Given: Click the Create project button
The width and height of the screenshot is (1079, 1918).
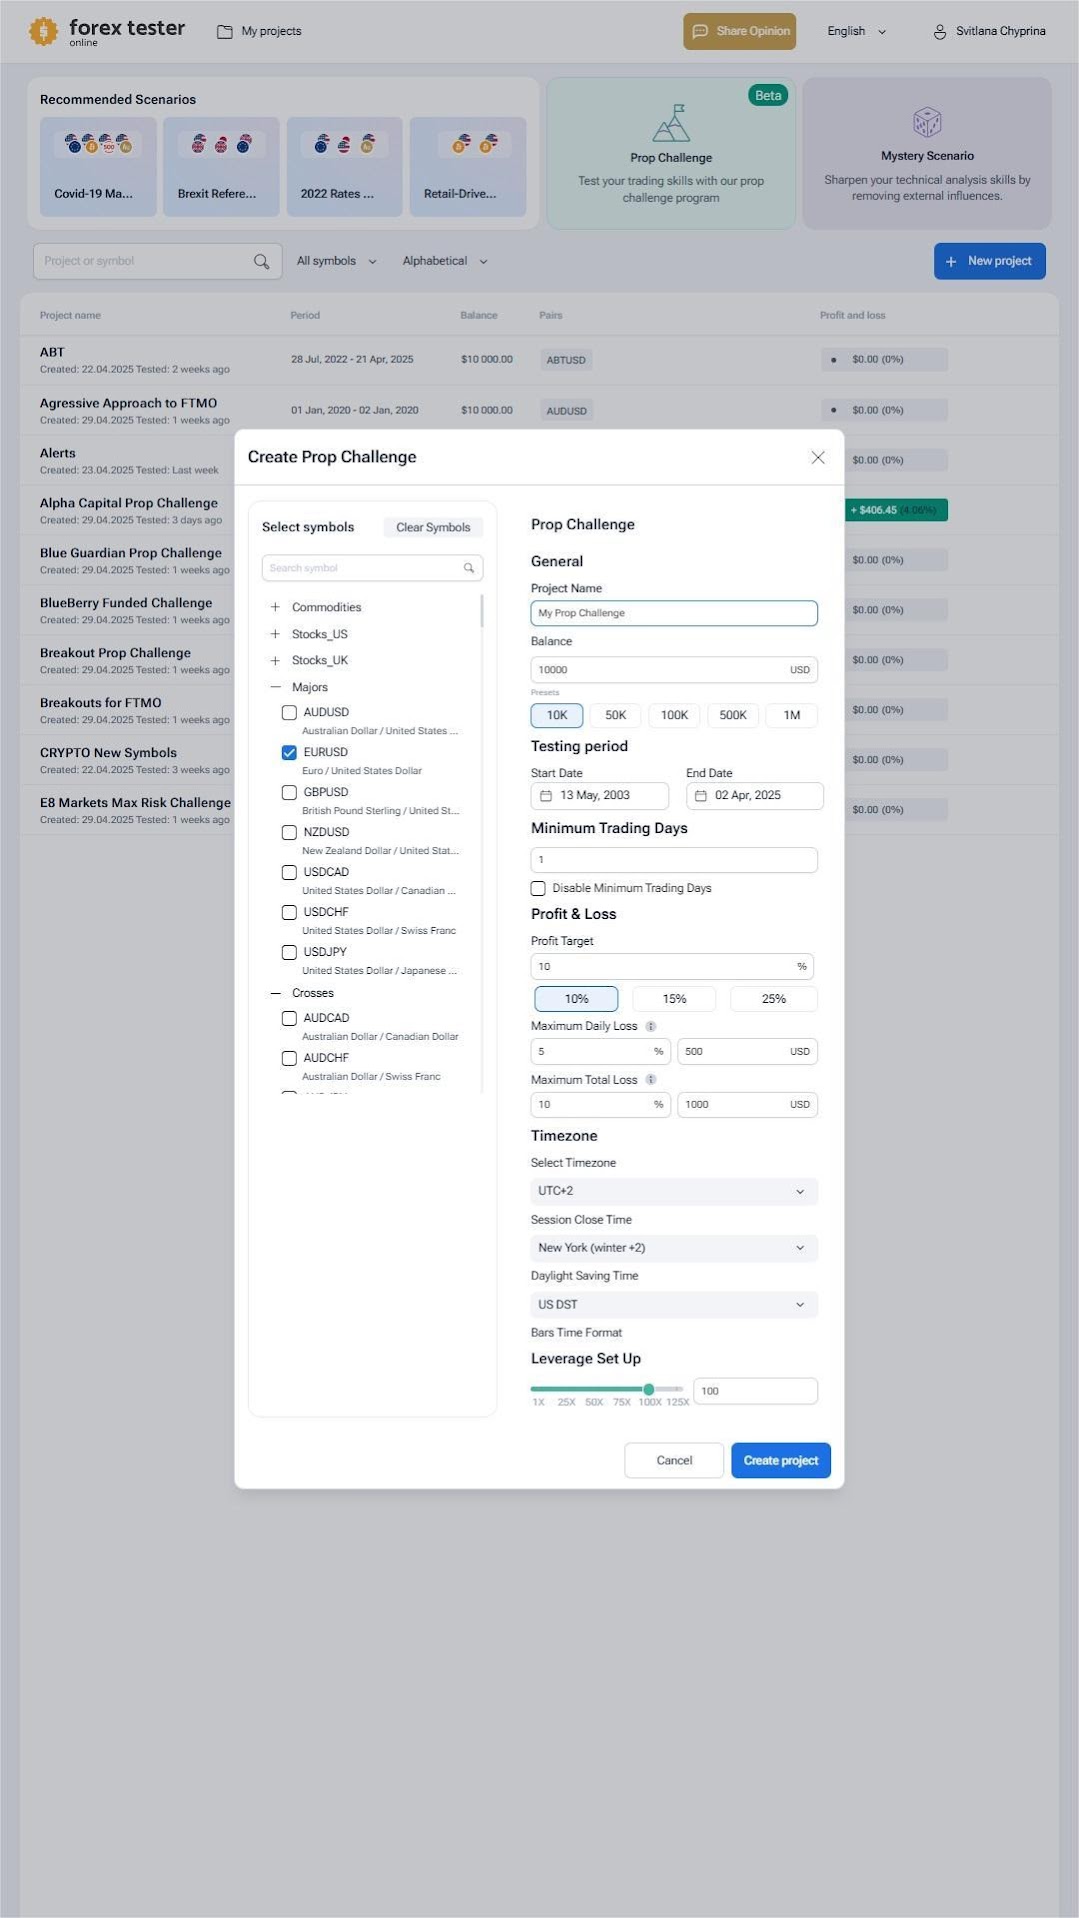Looking at the screenshot, I should (x=780, y=1460).
